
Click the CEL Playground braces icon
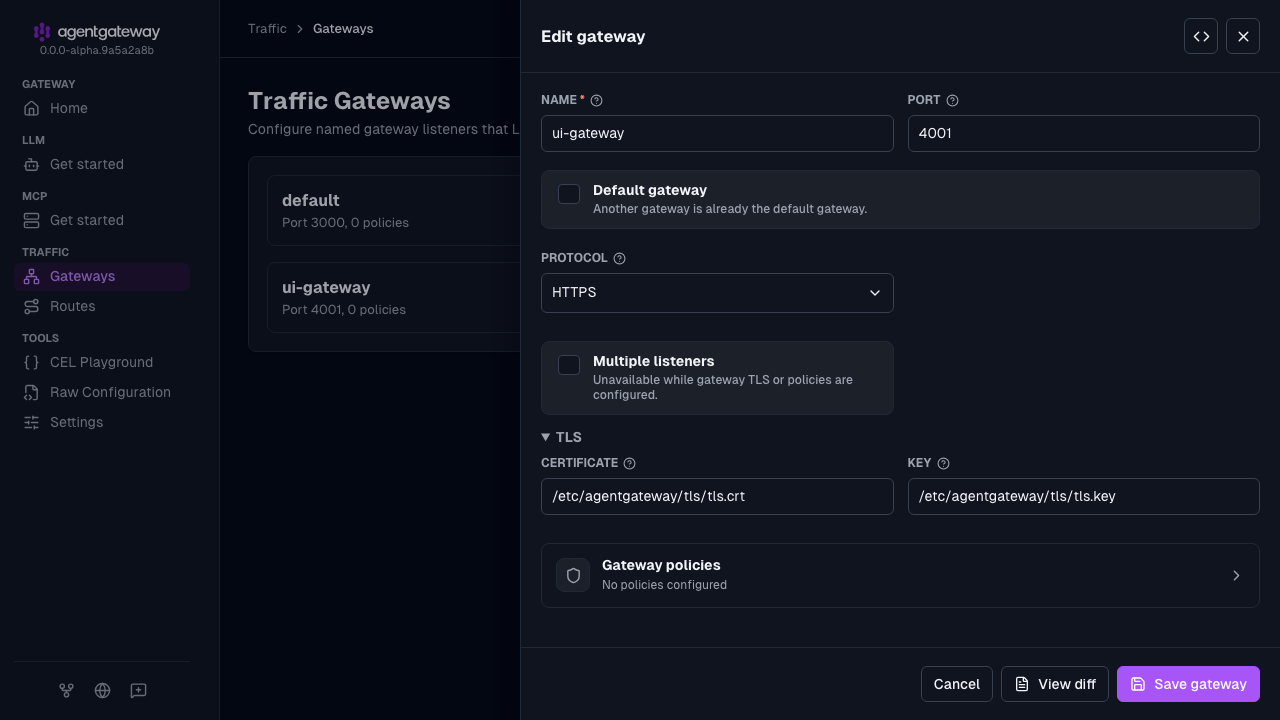(x=32, y=362)
